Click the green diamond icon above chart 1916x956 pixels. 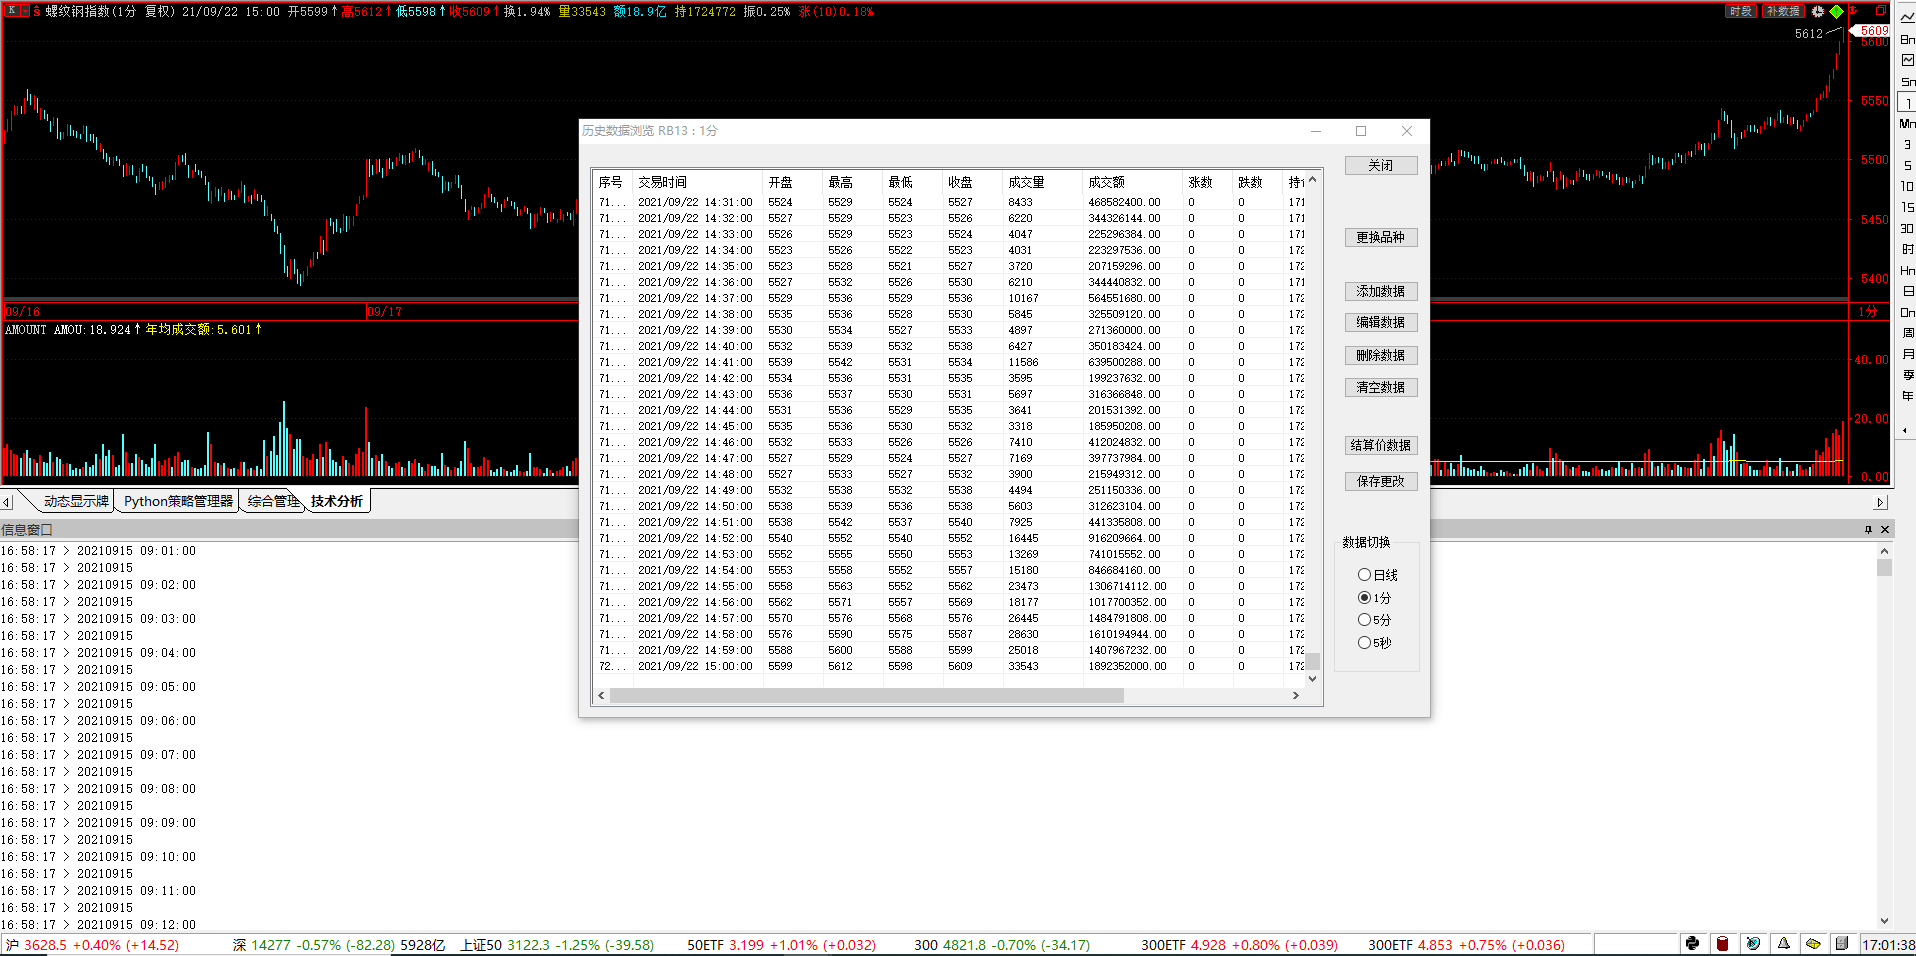1836,12
